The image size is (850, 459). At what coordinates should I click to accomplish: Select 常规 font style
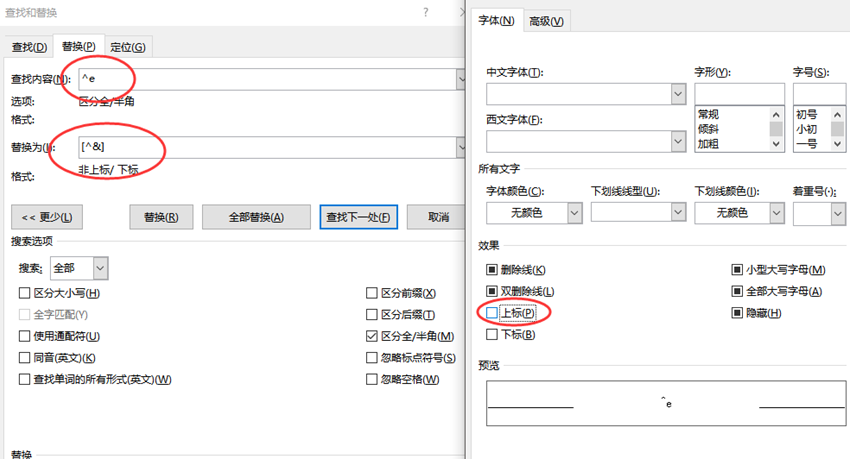[709, 114]
